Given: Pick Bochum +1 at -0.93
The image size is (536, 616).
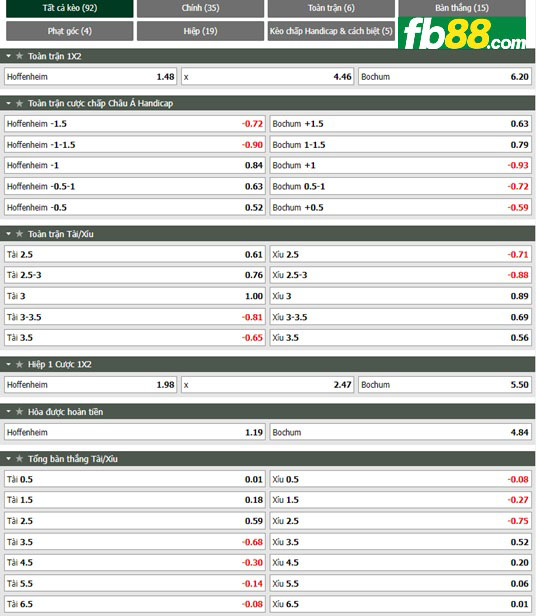Looking at the screenshot, I should 400,165.
